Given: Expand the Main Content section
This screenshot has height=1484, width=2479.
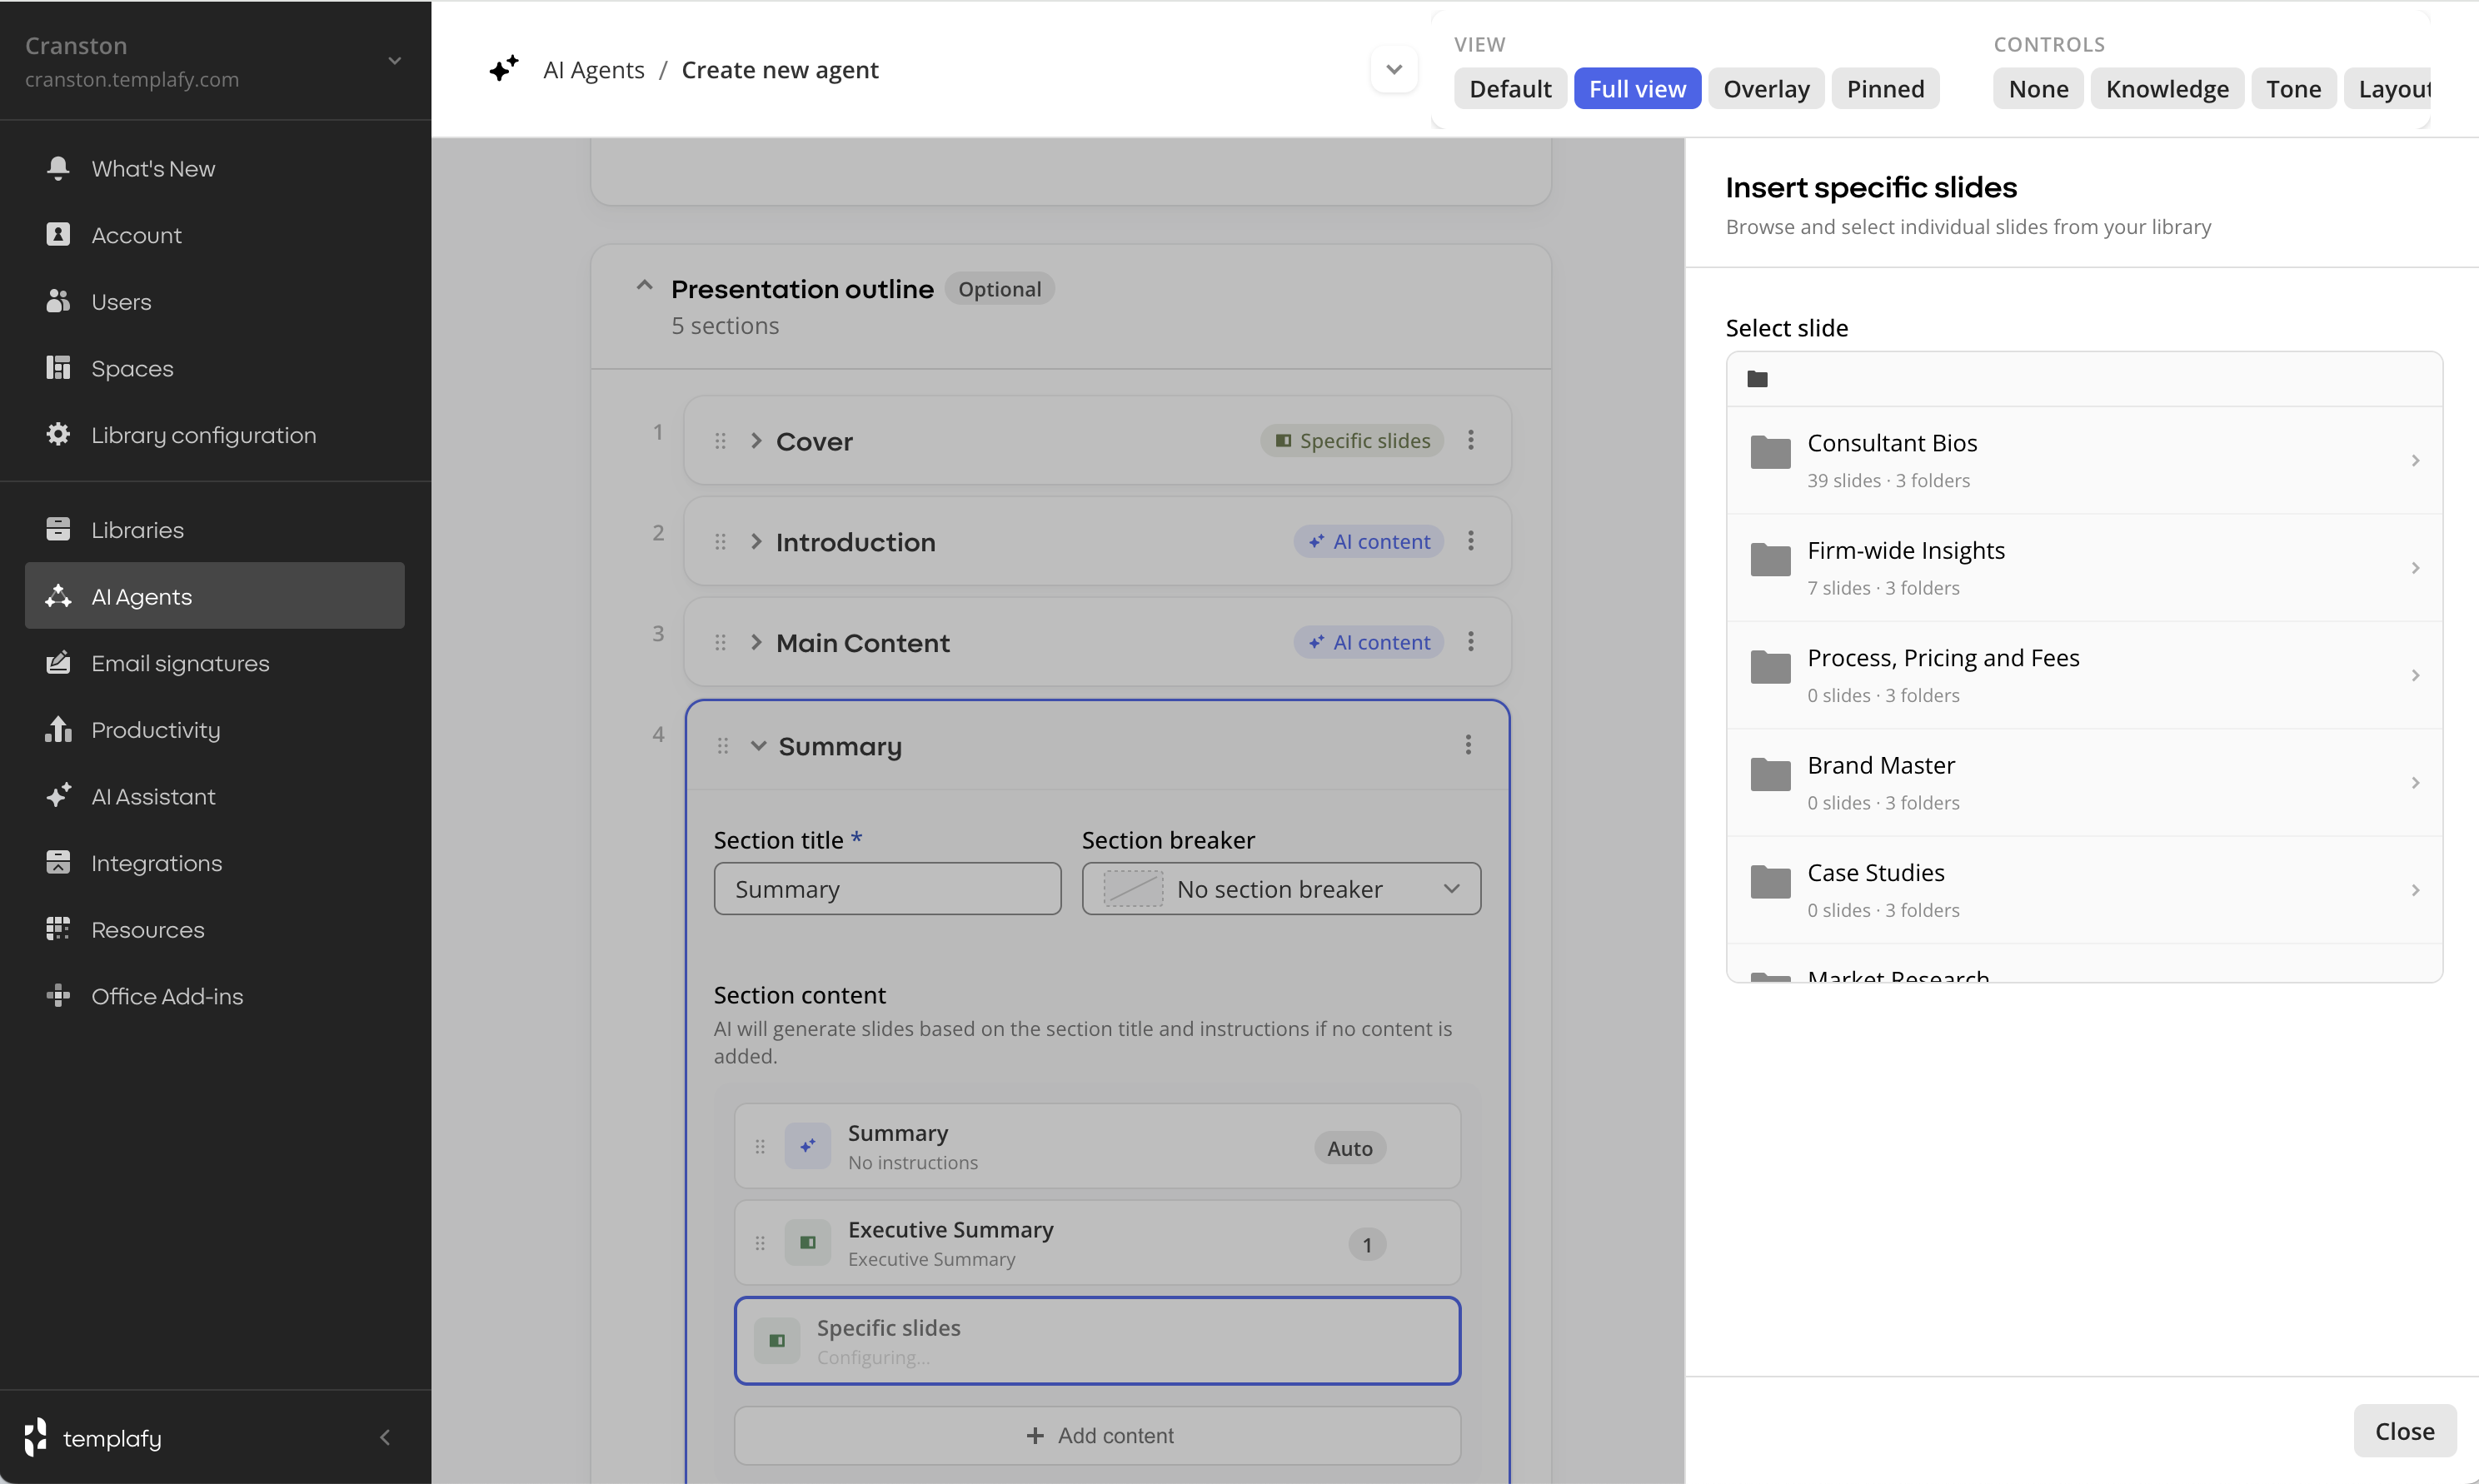Looking at the screenshot, I should (757, 643).
